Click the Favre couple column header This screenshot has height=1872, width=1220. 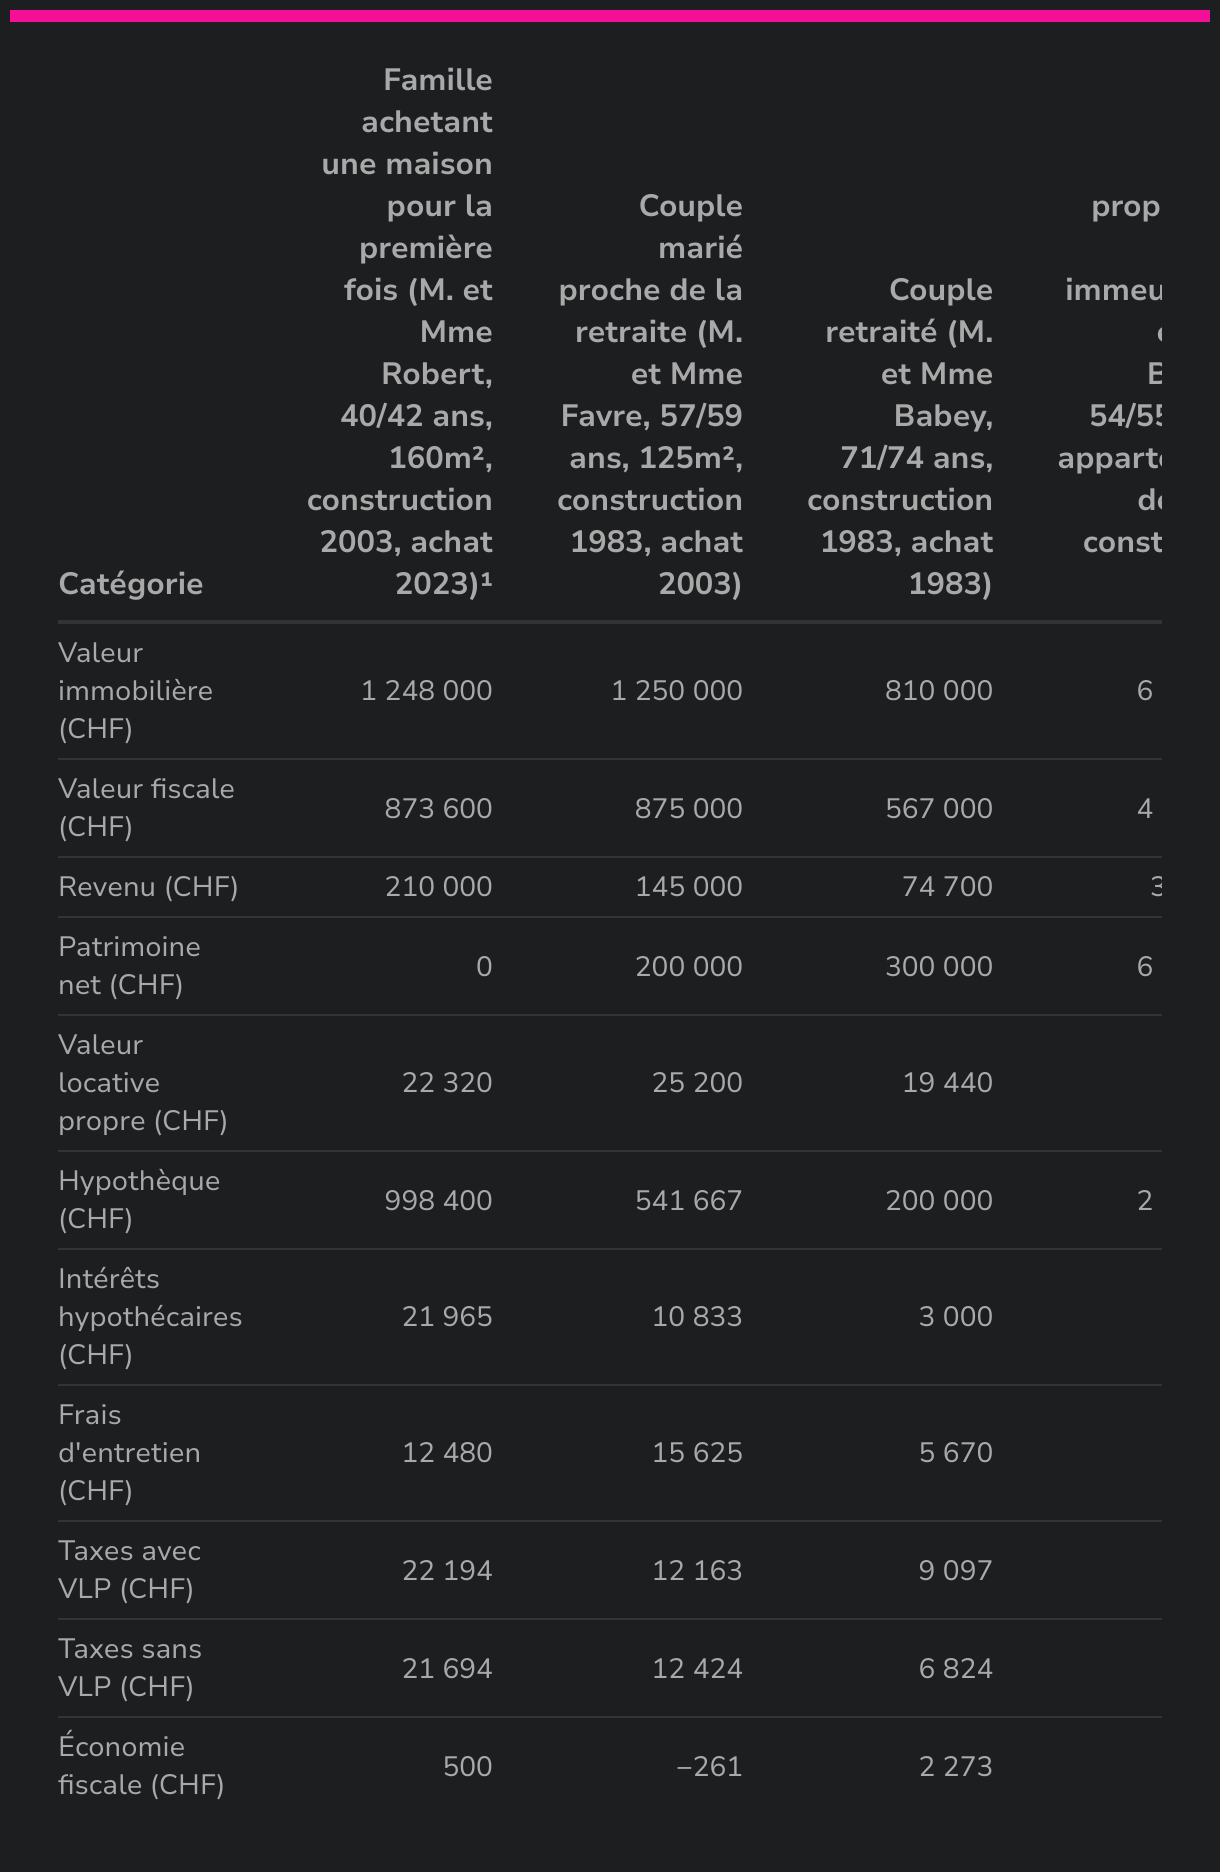[651, 395]
